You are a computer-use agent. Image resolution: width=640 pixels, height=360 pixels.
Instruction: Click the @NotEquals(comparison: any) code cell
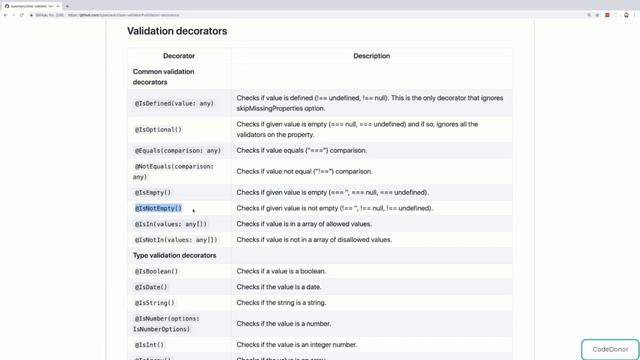click(173, 171)
